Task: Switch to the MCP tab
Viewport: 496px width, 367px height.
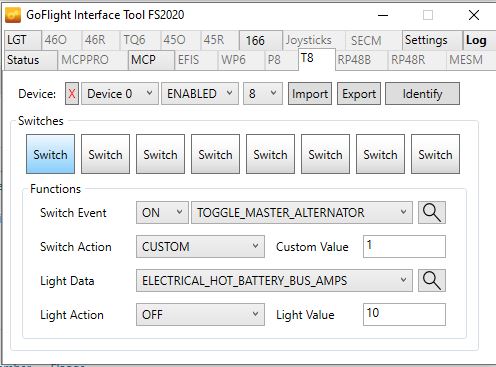Action: click(151, 60)
